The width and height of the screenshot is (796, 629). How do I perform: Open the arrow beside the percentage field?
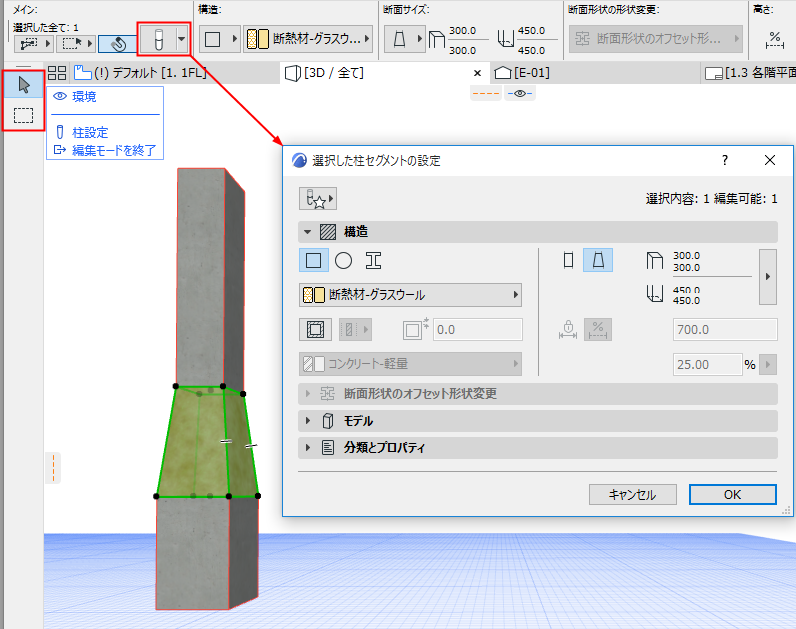click(x=768, y=365)
